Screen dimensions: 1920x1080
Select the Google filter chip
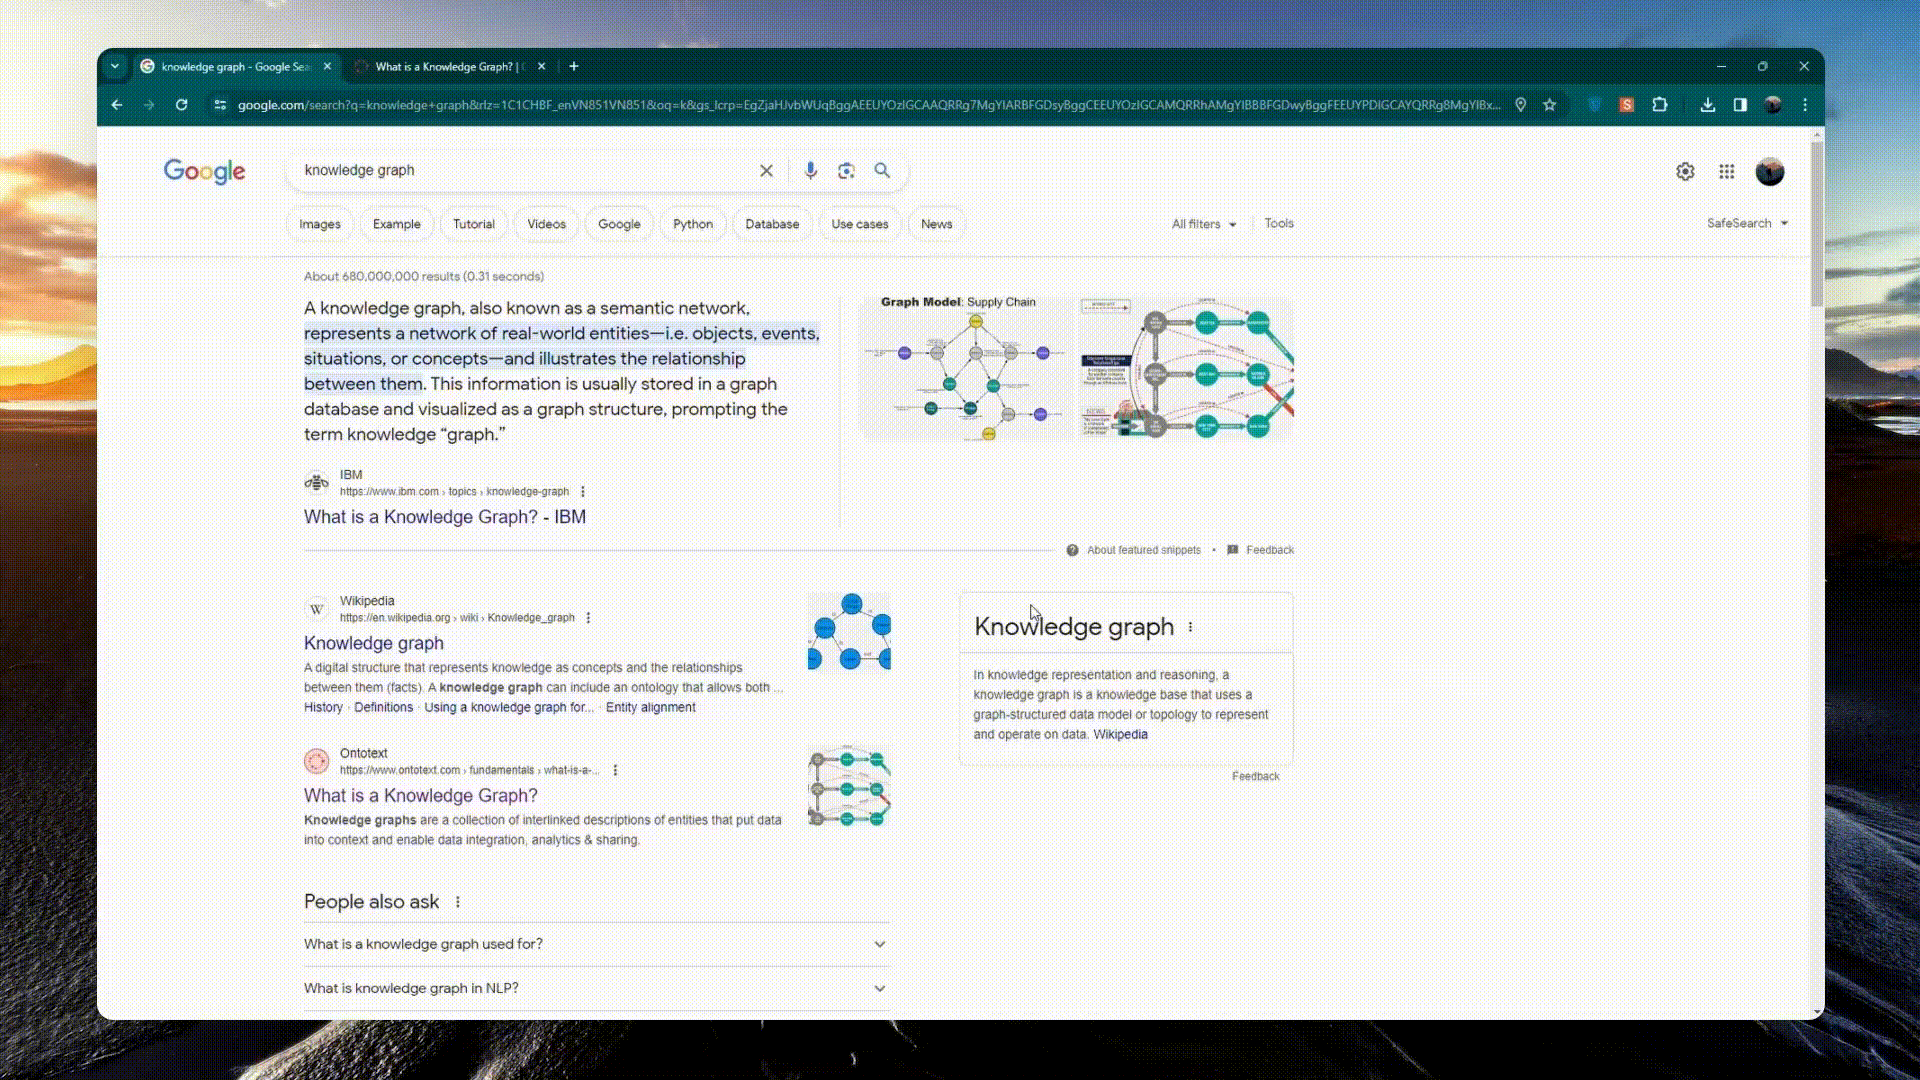tap(619, 224)
